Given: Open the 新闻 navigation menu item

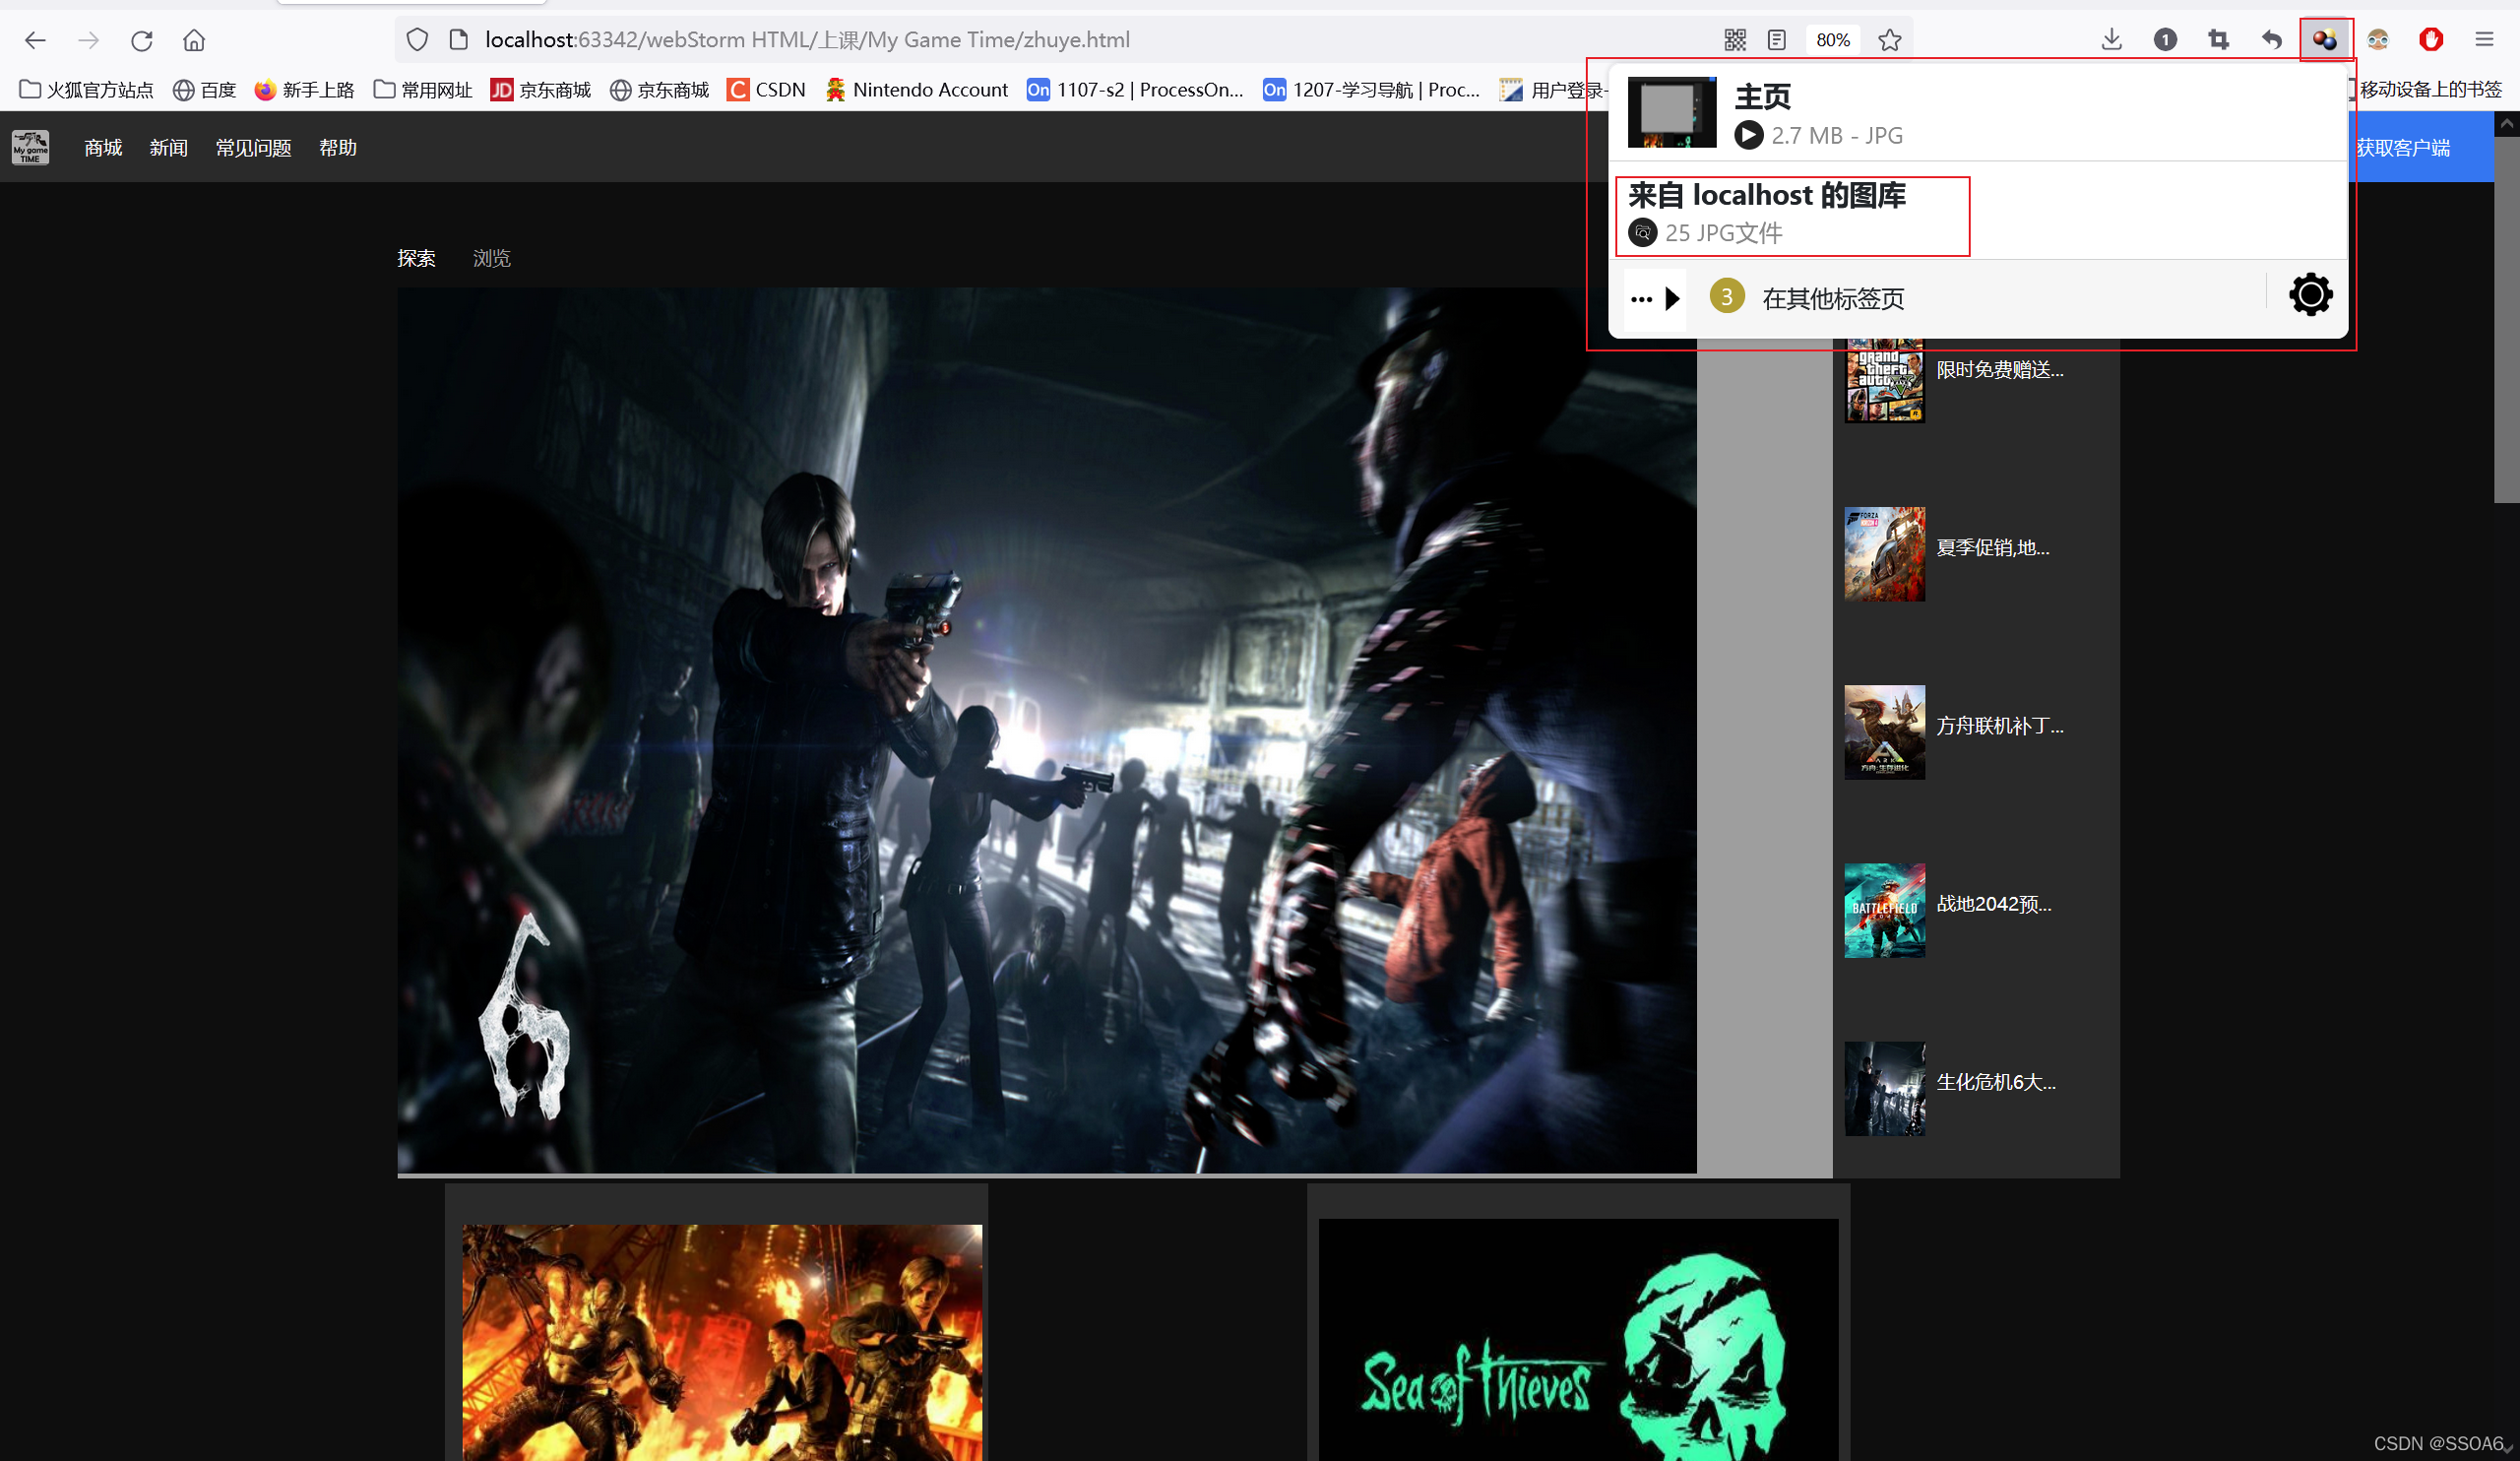Looking at the screenshot, I should pyautogui.click(x=168, y=148).
